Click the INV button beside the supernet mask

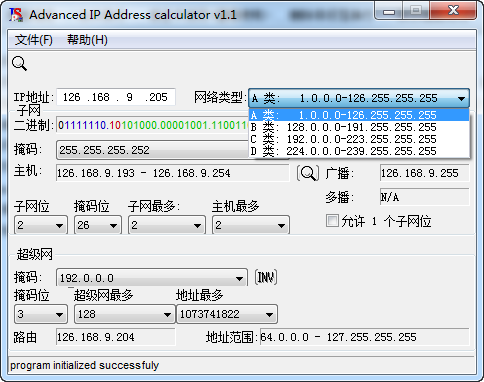click(x=266, y=277)
